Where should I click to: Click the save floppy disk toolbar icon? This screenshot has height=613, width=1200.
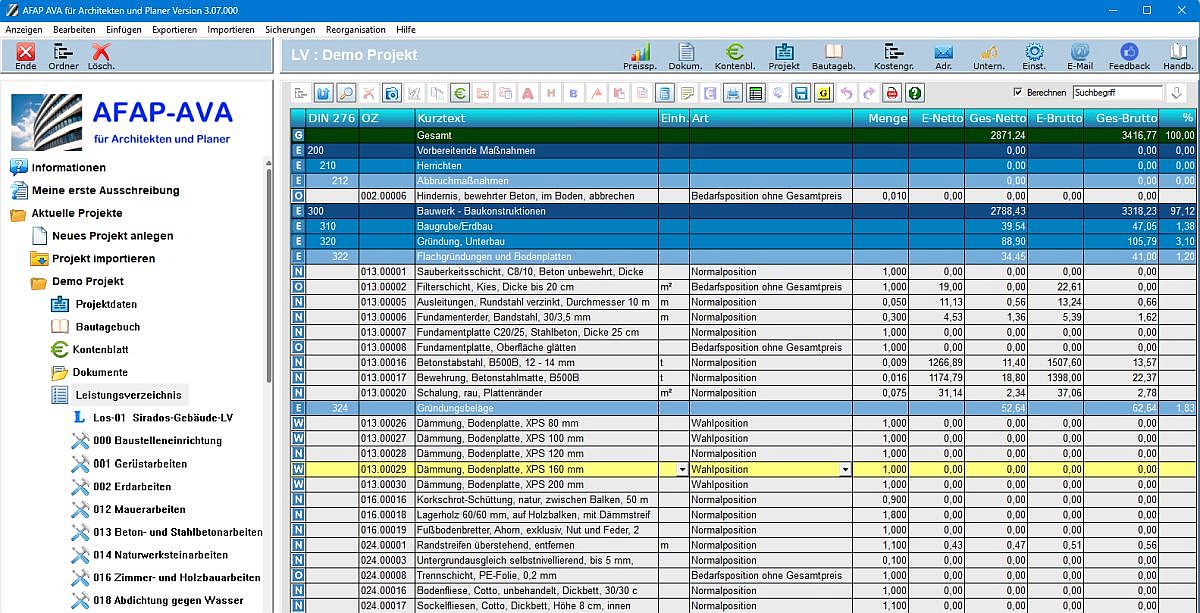[800, 93]
